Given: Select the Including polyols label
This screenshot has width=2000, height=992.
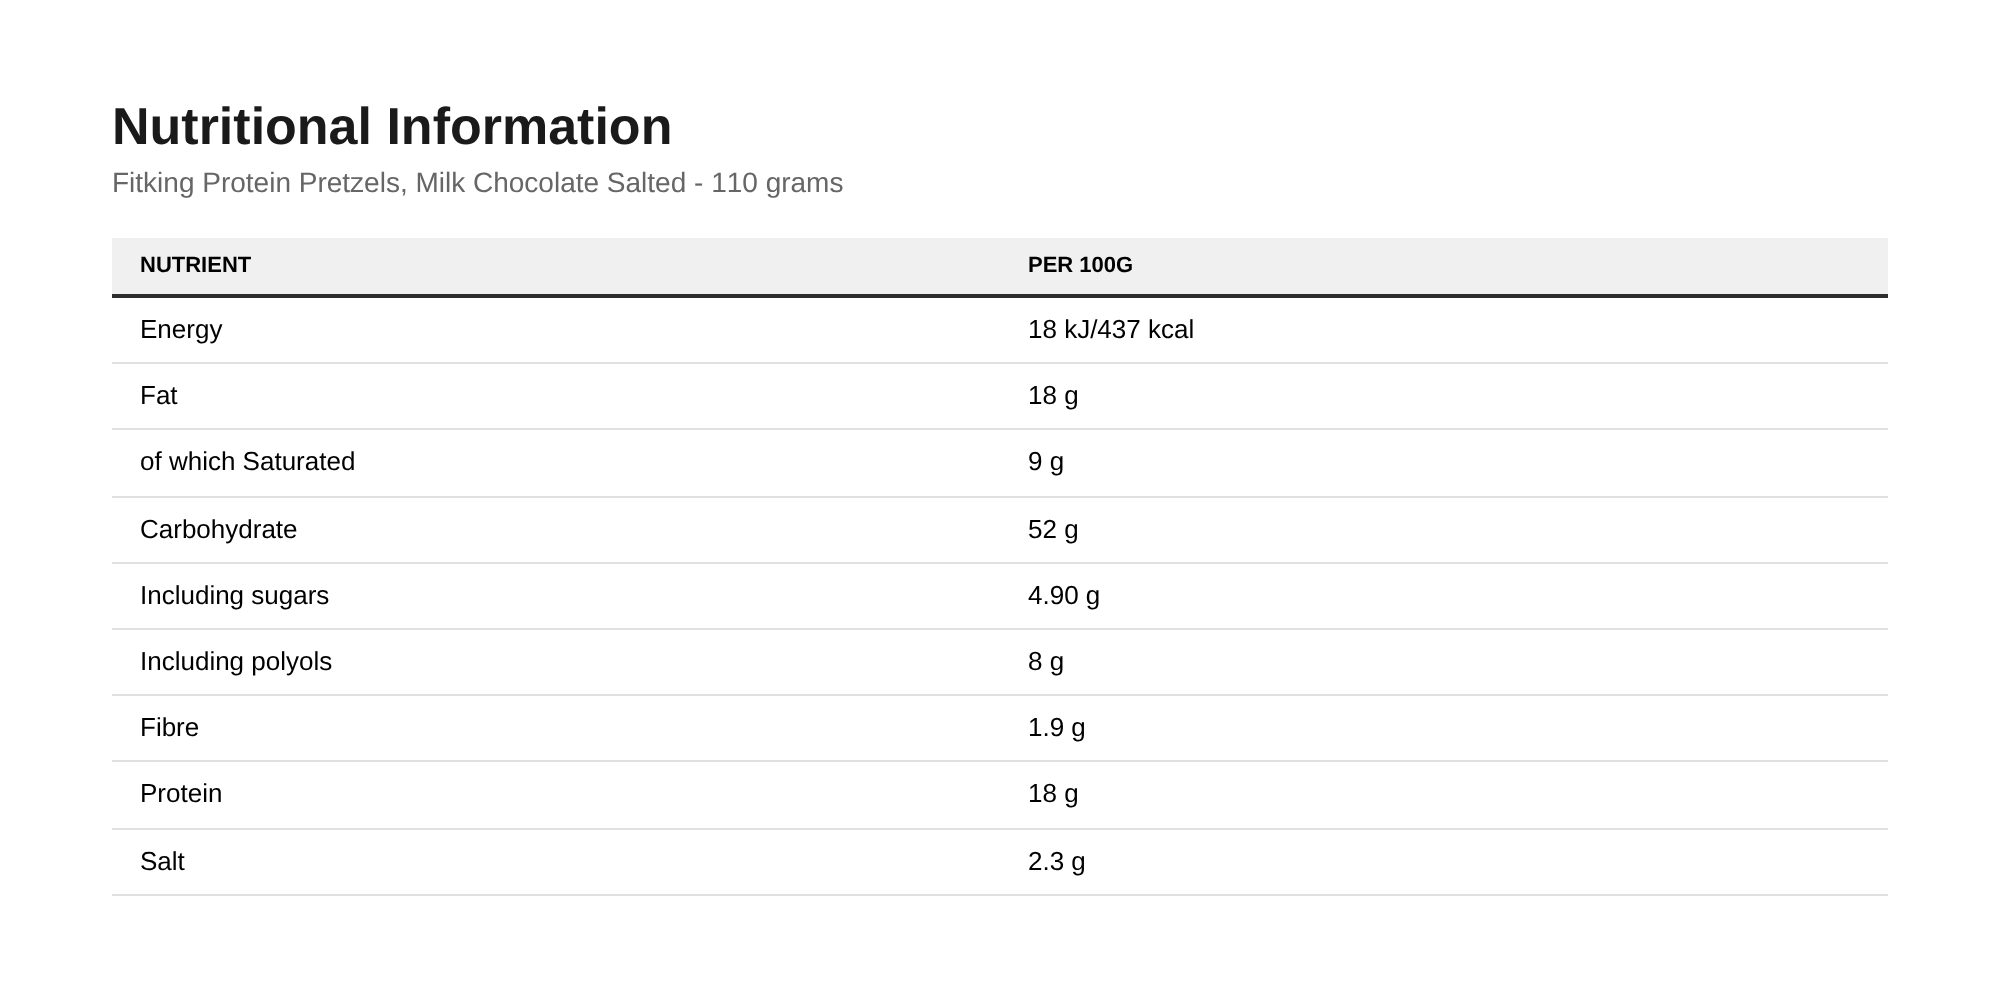Looking at the screenshot, I should 236,662.
